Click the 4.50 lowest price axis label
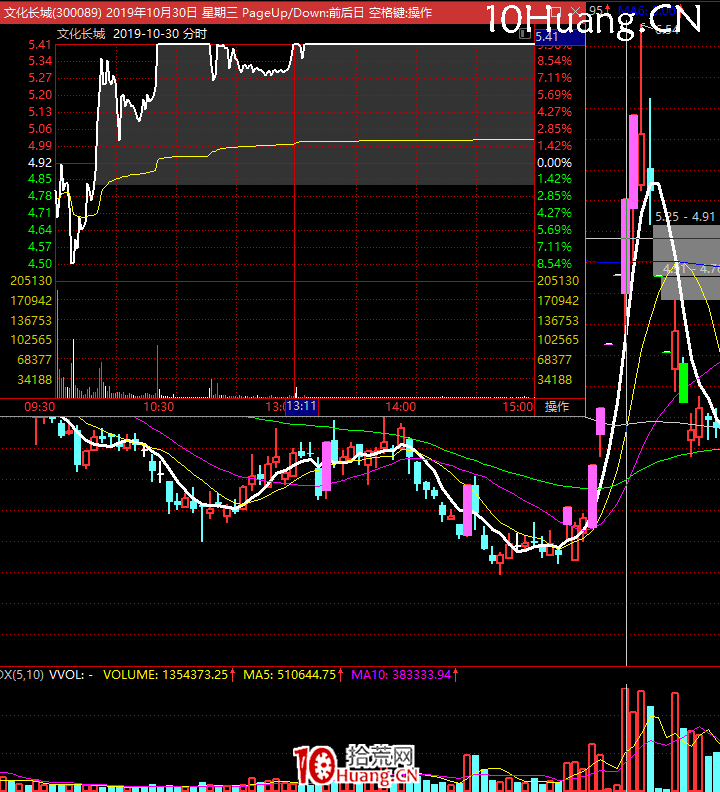 point(40,264)
